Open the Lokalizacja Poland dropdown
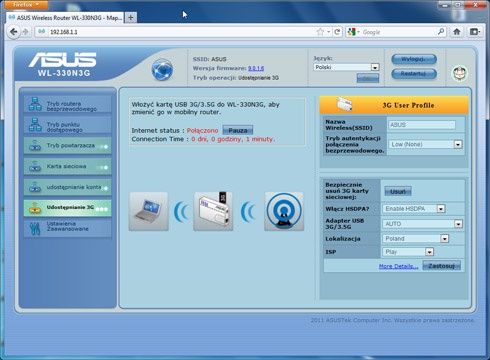Image resolution: width=490 pixels, height=360 pixels. [x=416, y=239]
